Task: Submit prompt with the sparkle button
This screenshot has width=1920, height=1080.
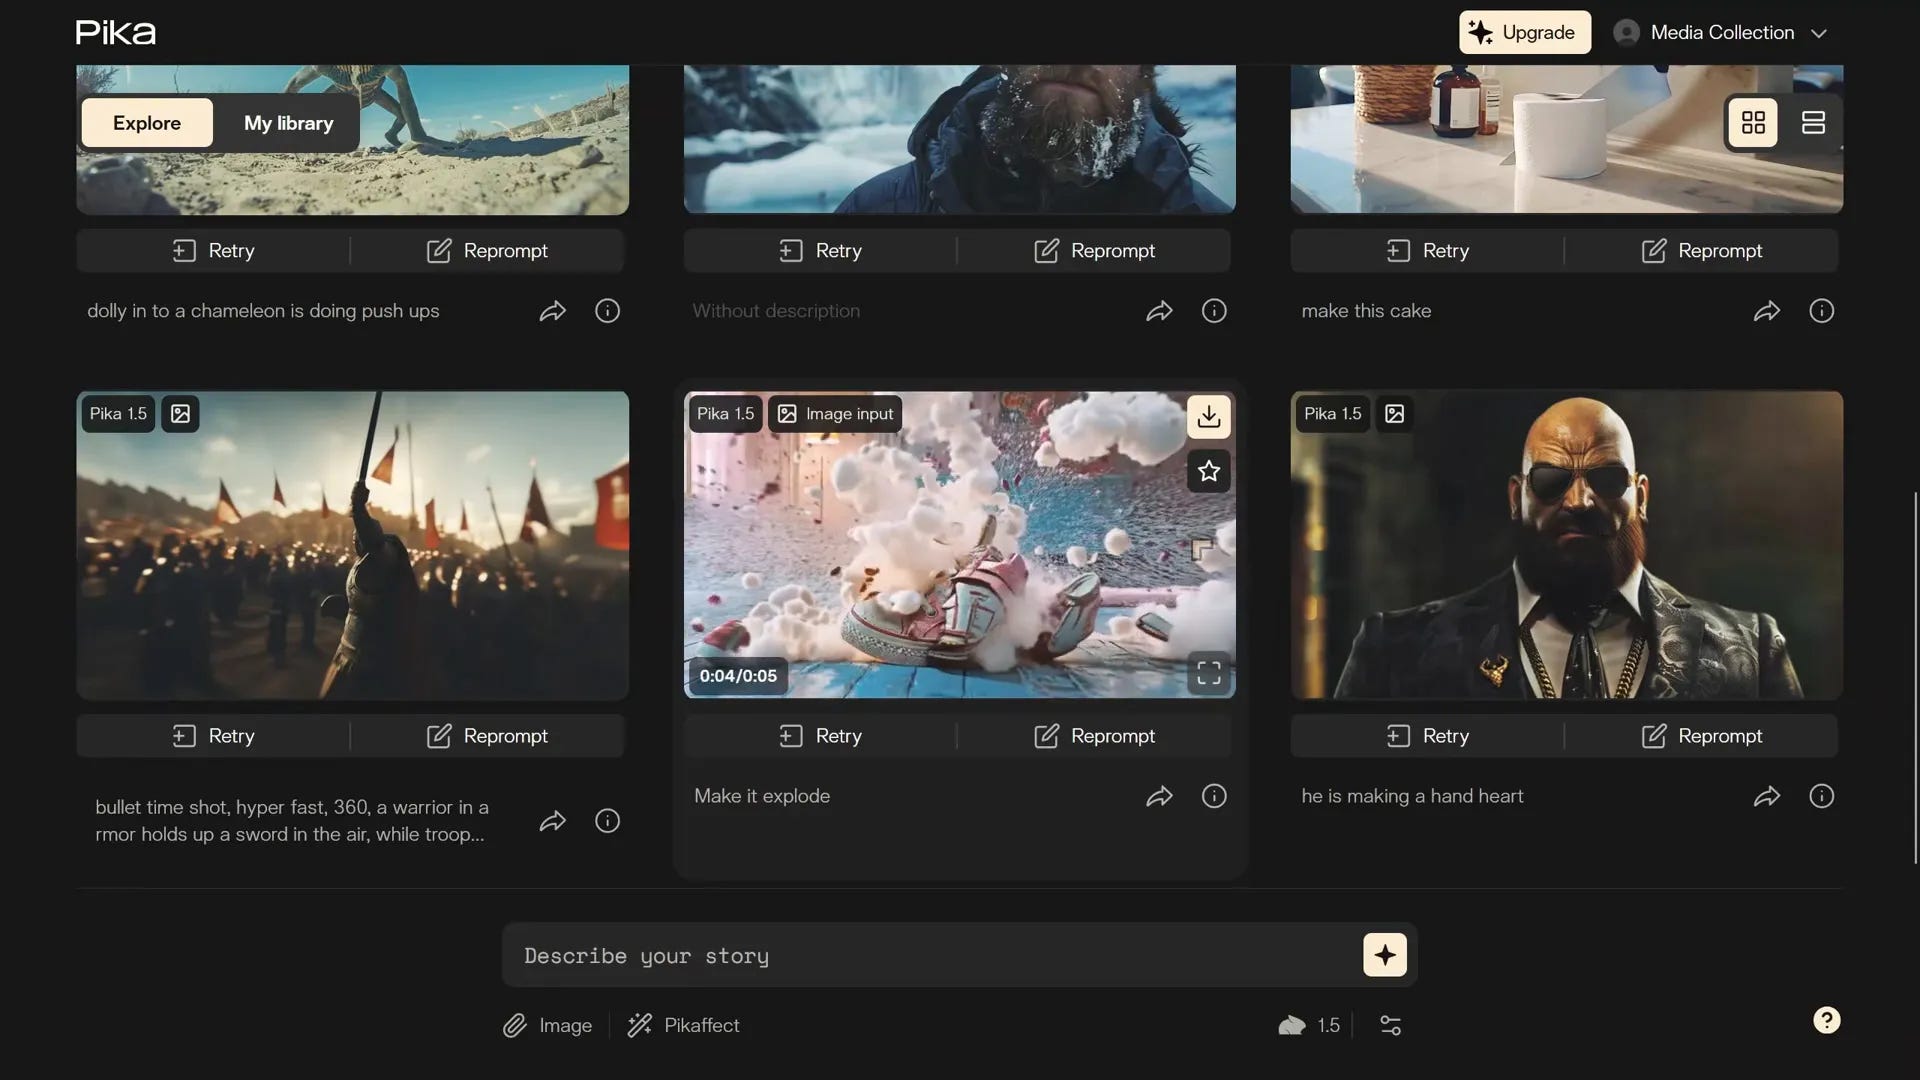Action: click(x=1384, y=954)
